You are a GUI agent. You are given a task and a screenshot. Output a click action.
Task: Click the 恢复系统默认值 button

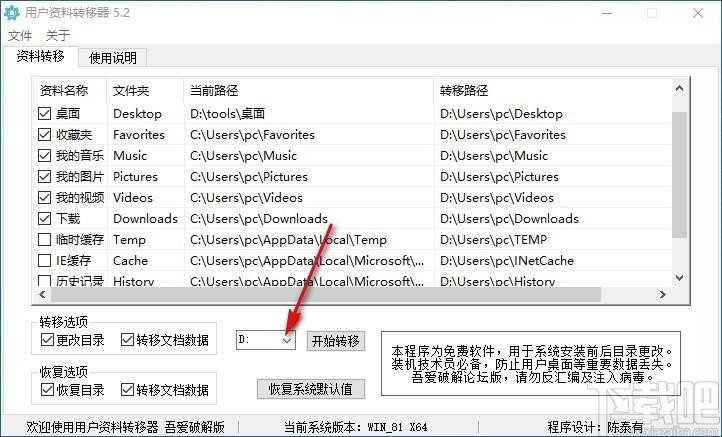tap(311, 389)
